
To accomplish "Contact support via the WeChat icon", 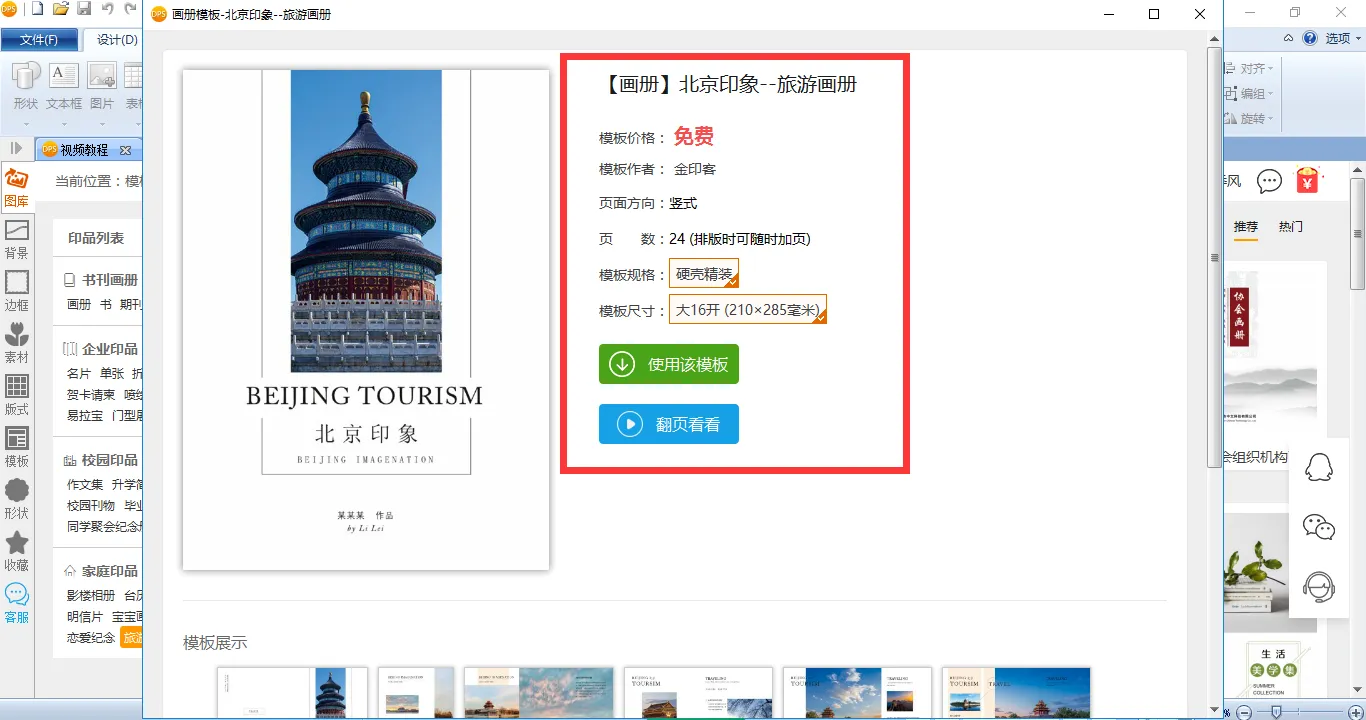I will tap(1320, 527).
